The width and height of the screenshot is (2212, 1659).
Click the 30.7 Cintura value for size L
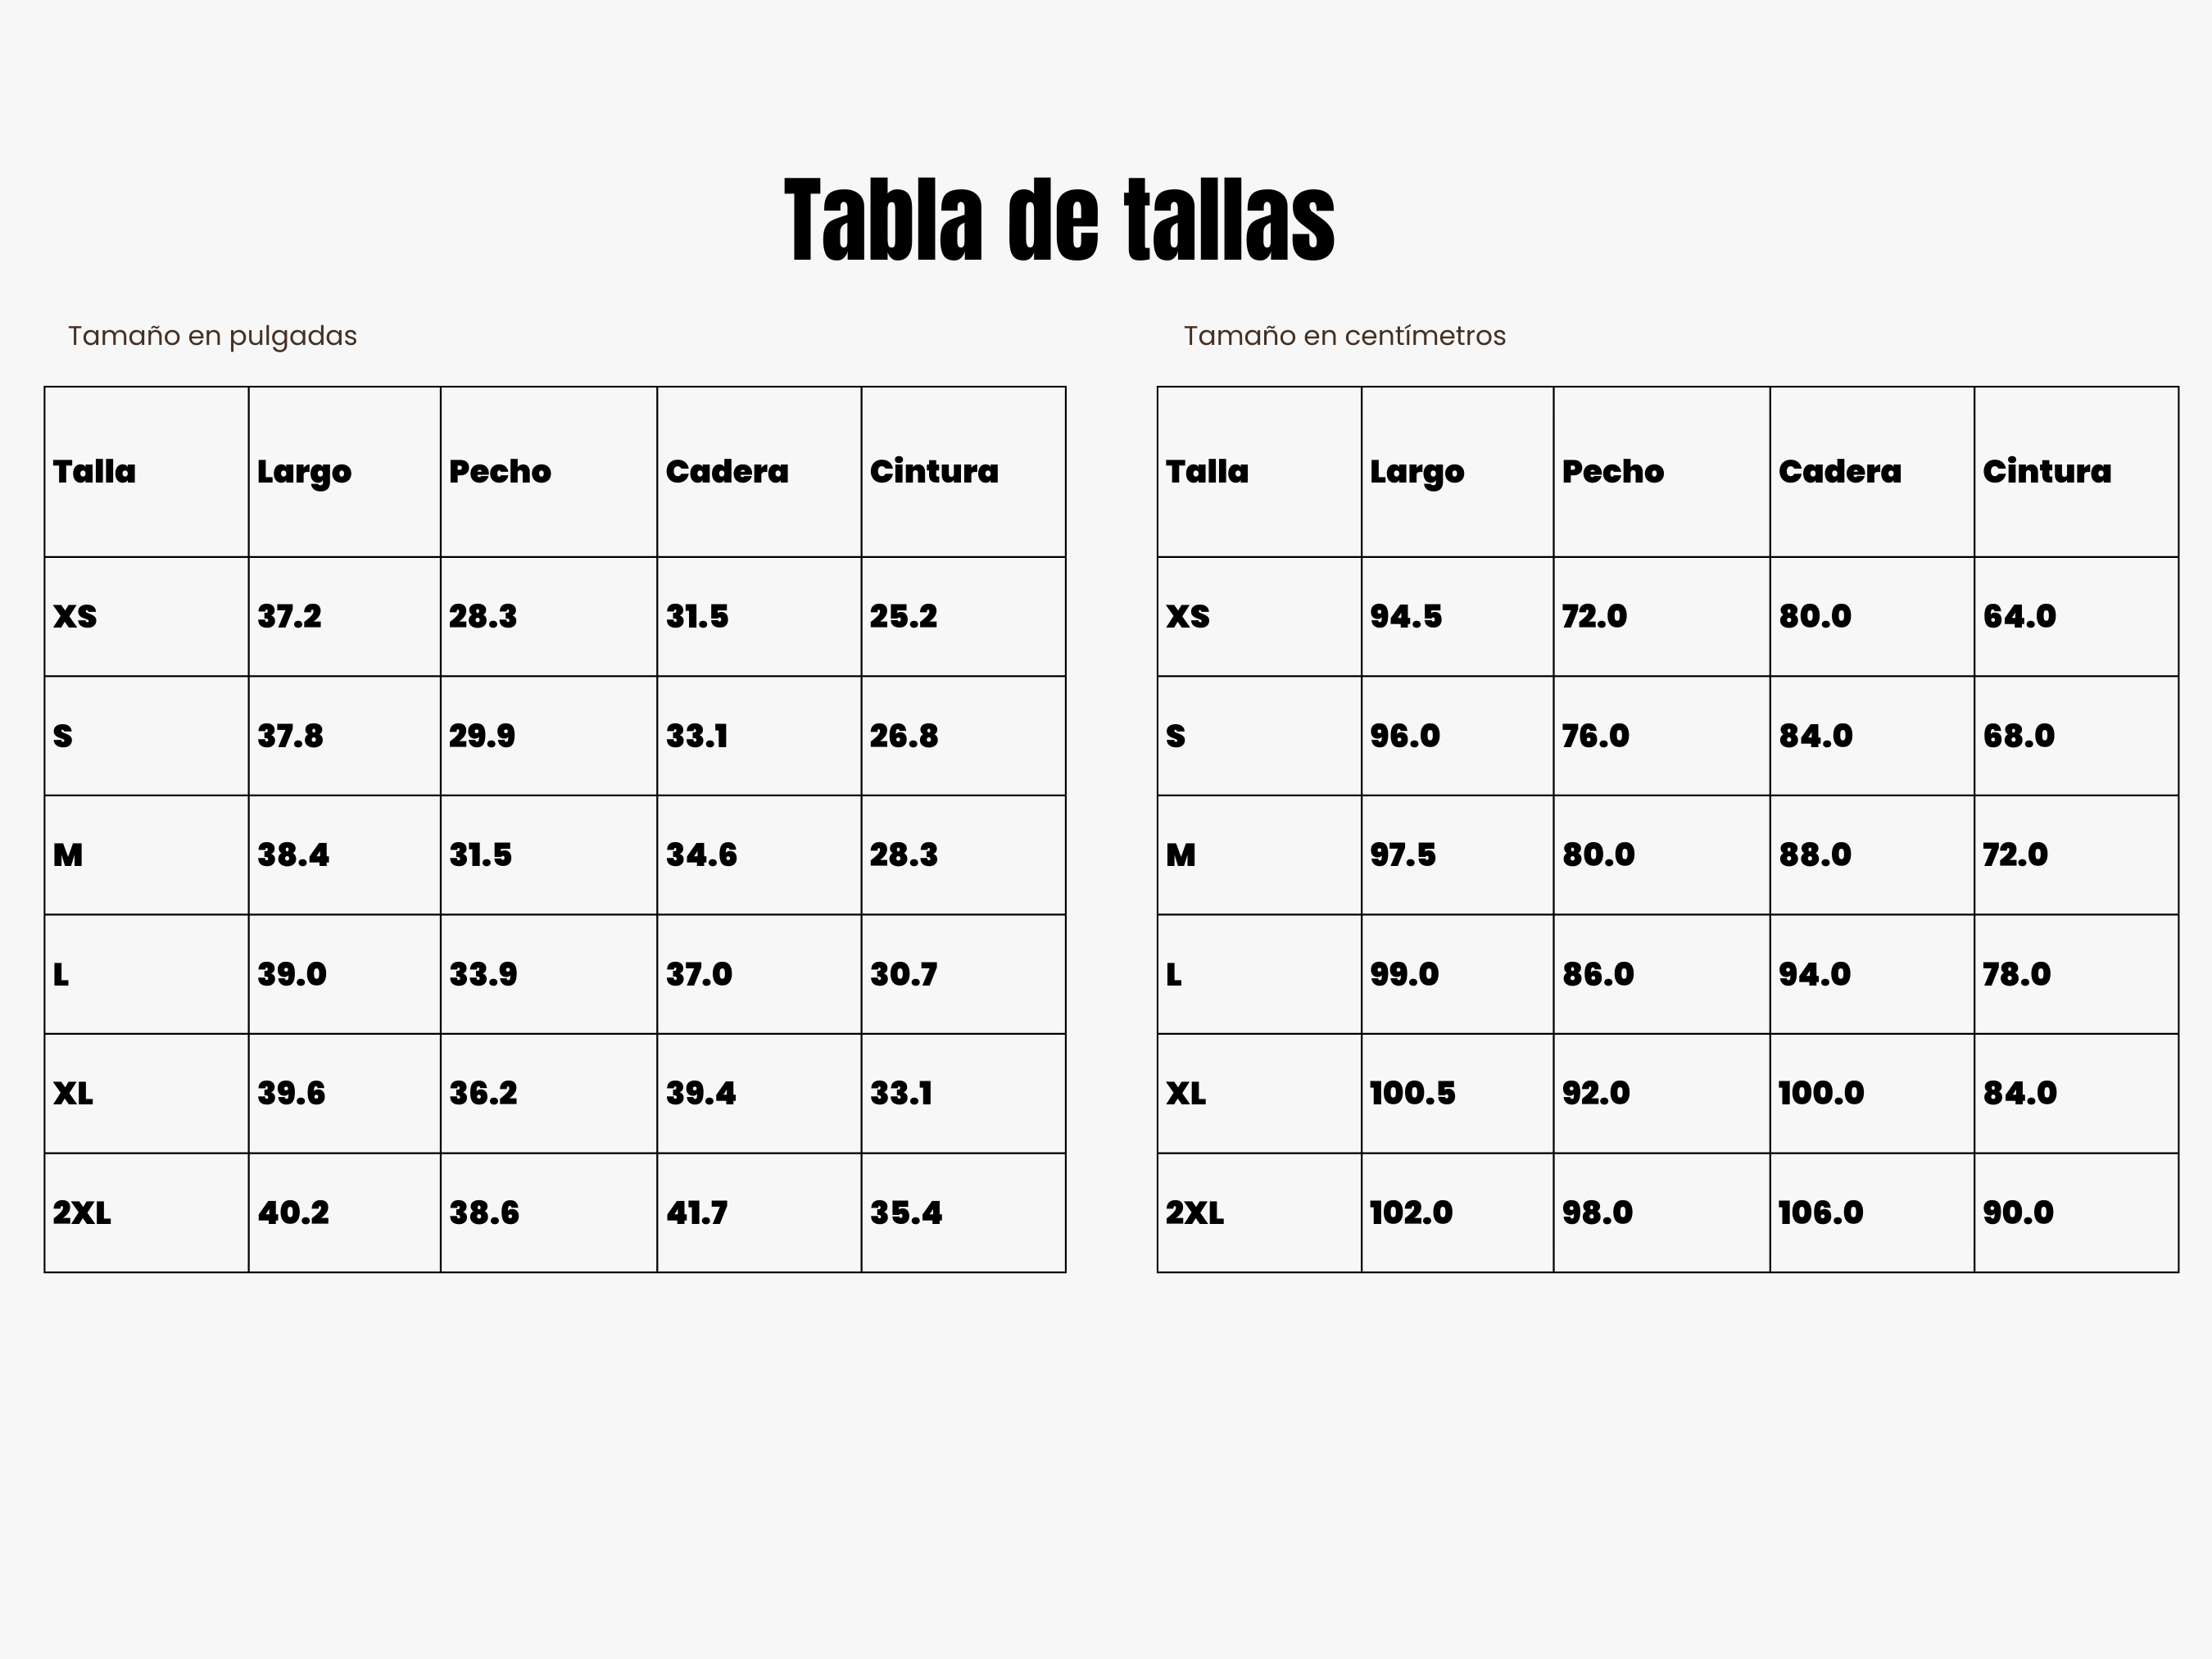(903, 974)
